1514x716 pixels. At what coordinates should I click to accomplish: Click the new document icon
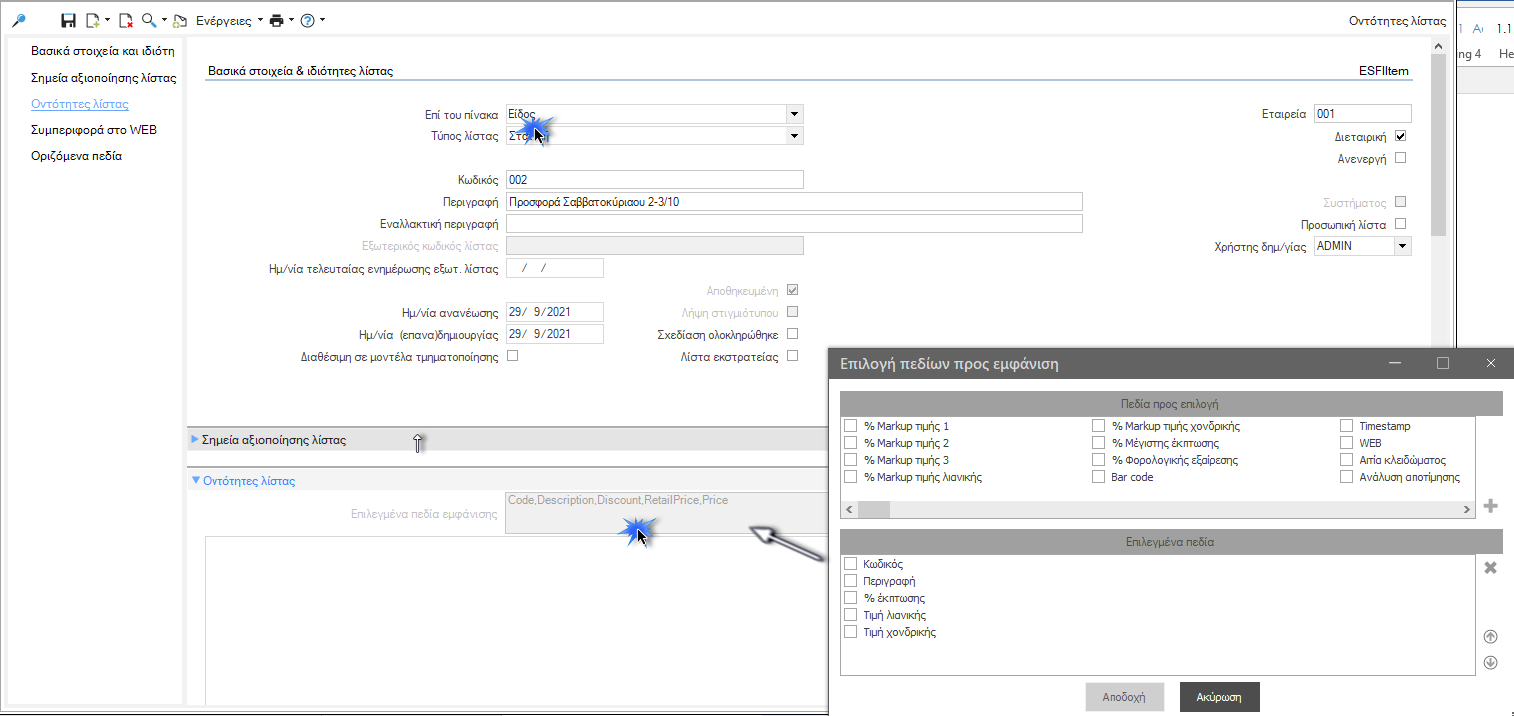pos(93,20)
